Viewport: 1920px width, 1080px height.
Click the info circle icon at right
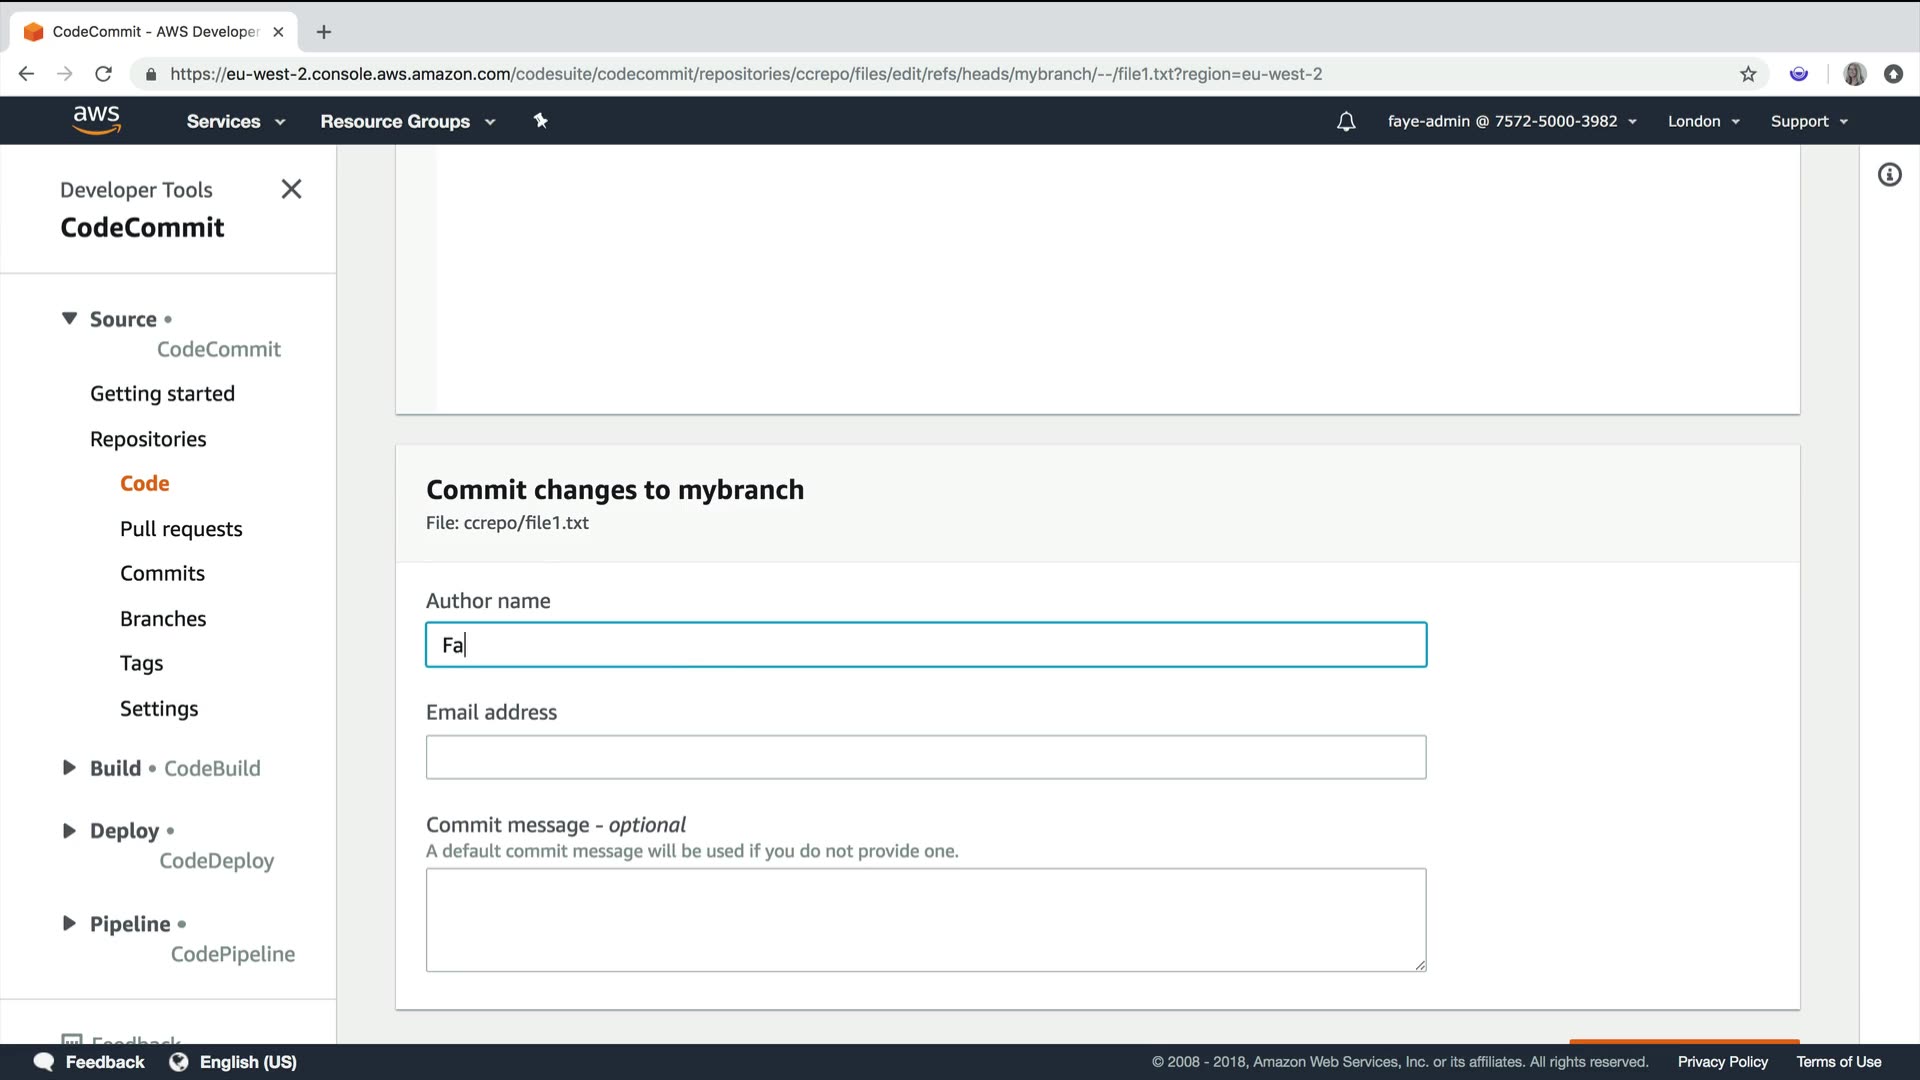(x=1889, y=175)
